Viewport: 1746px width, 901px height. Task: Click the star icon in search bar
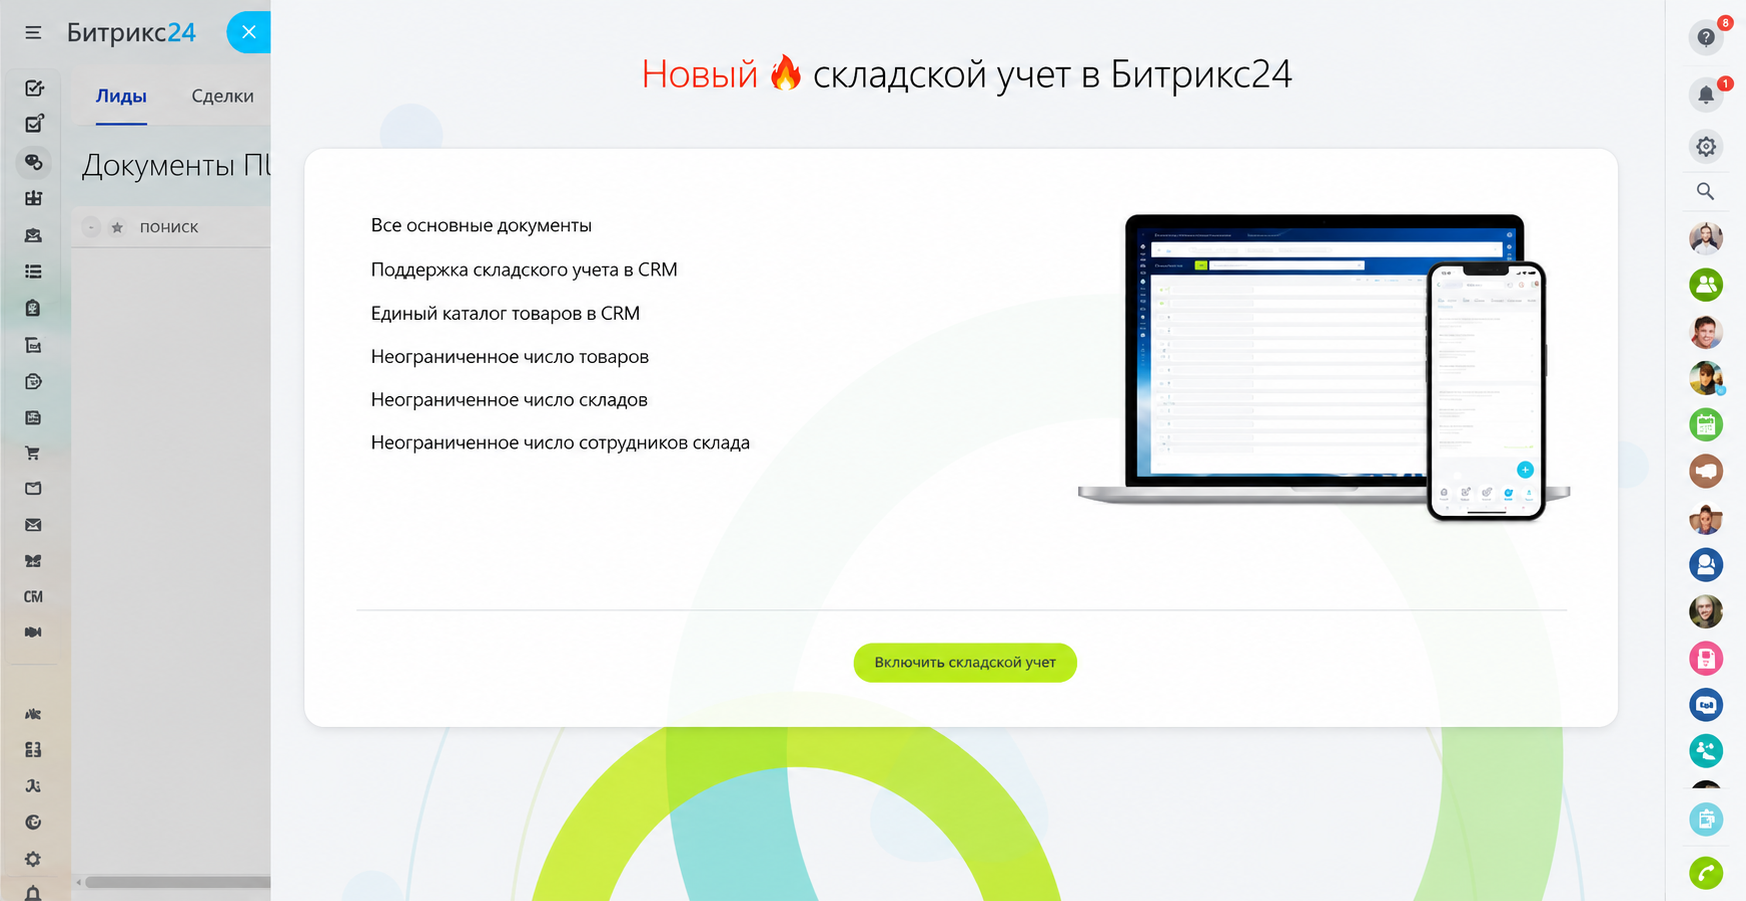click(117, 227)
